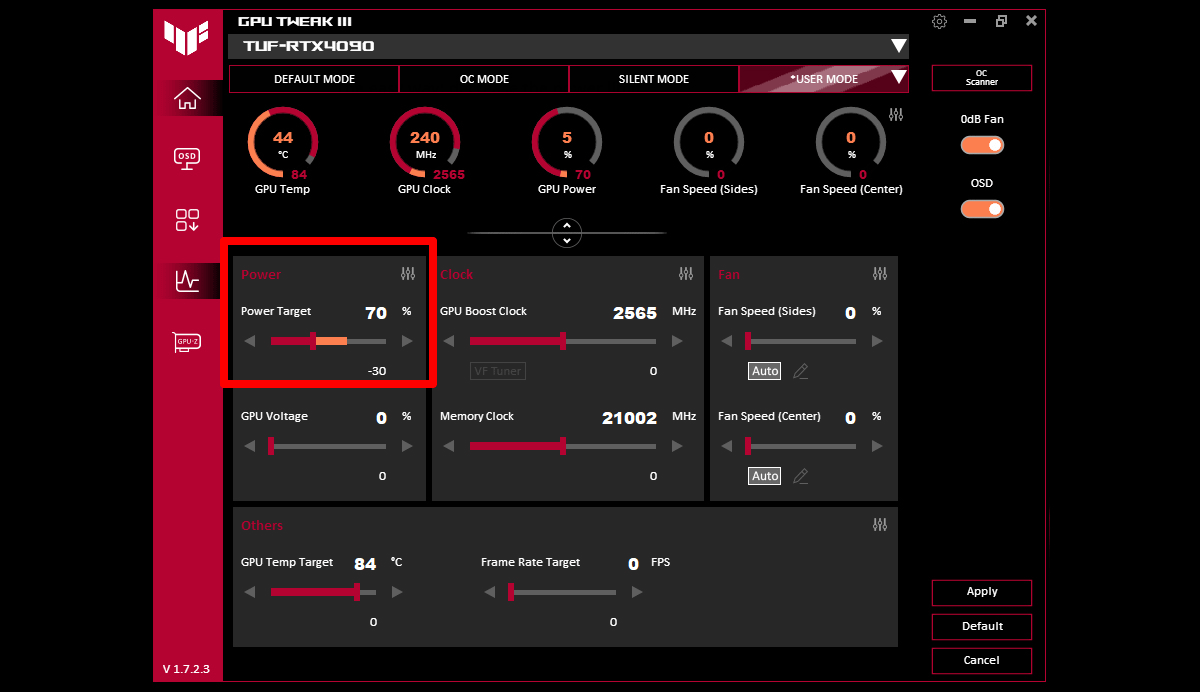Toggle the OSD switch
The image size is (1200, 692).
click(x=982, y=209)
